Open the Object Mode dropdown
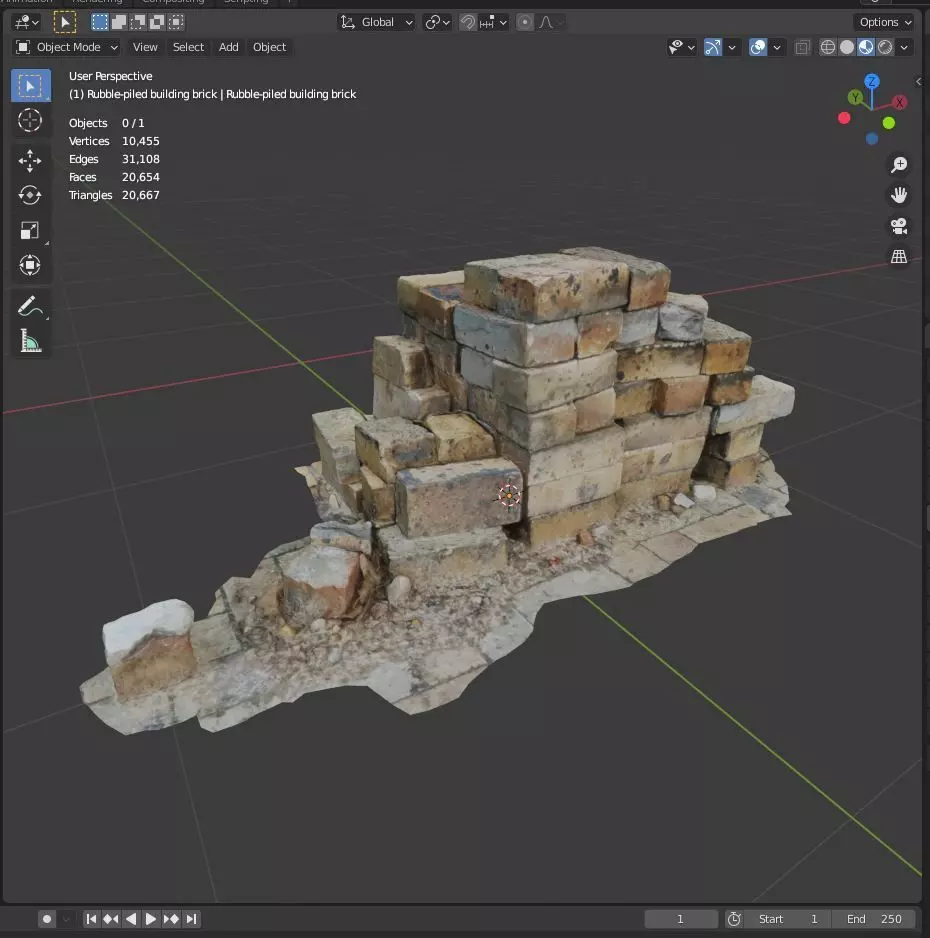Screen dimensions: 930x938 (66, 47)
